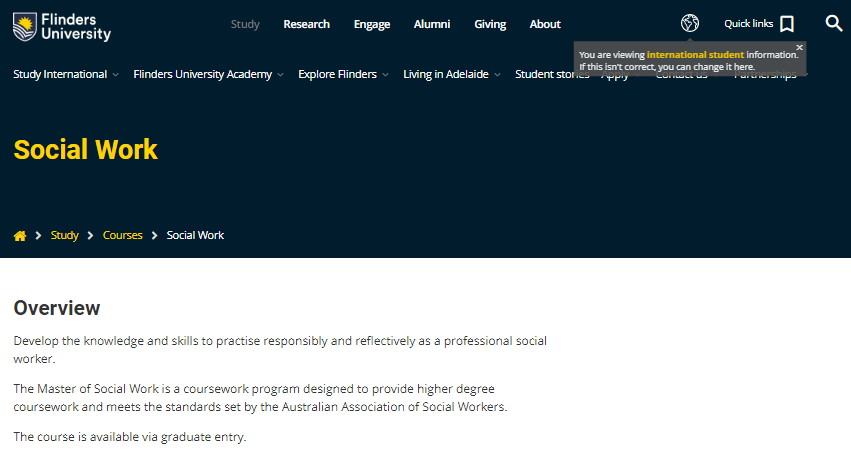Open the About menu item
The image size is (851, 468).
545,24
